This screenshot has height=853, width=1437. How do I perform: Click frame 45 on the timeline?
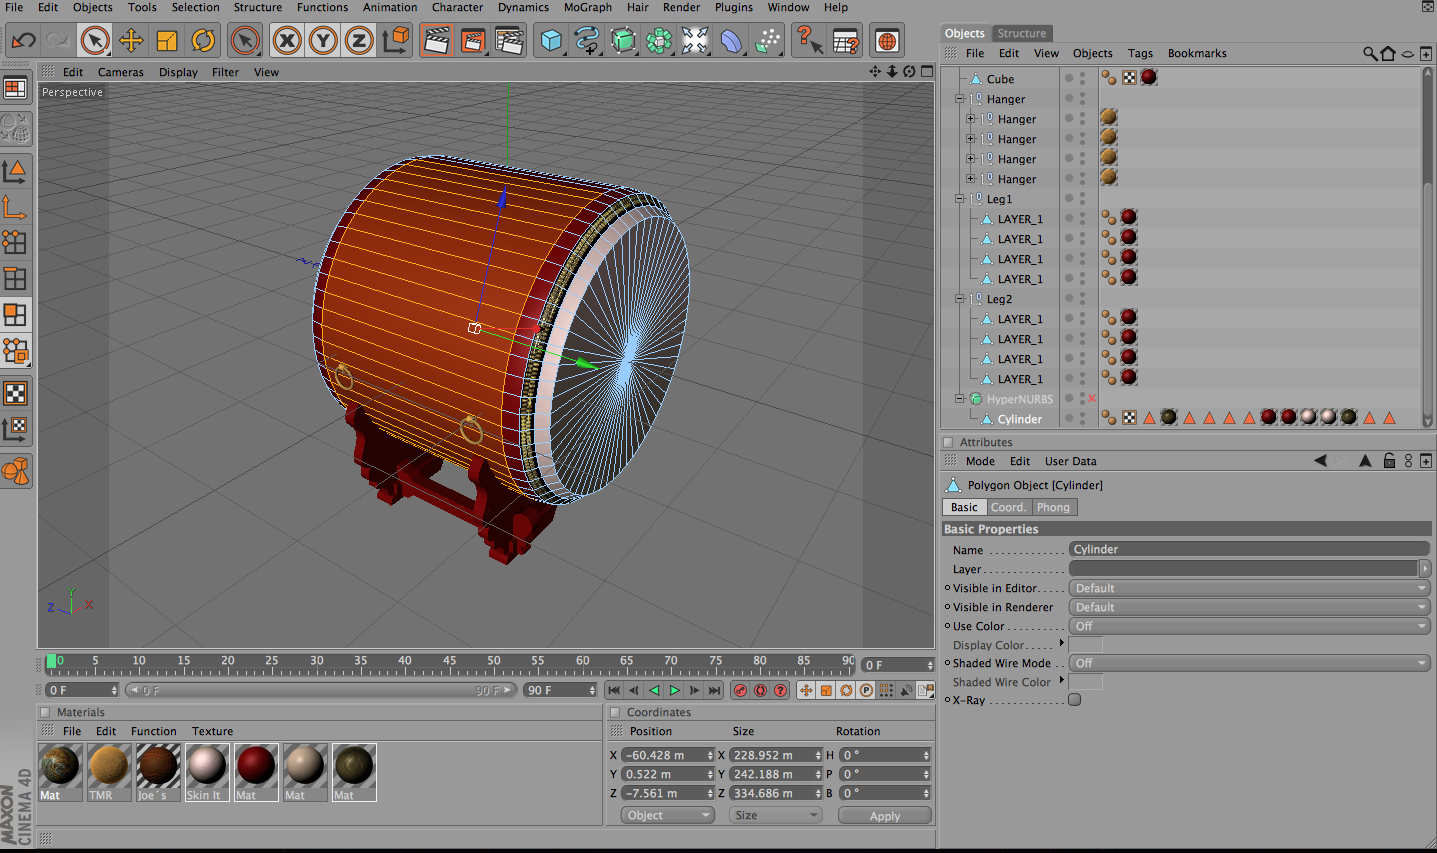point(449,662)
